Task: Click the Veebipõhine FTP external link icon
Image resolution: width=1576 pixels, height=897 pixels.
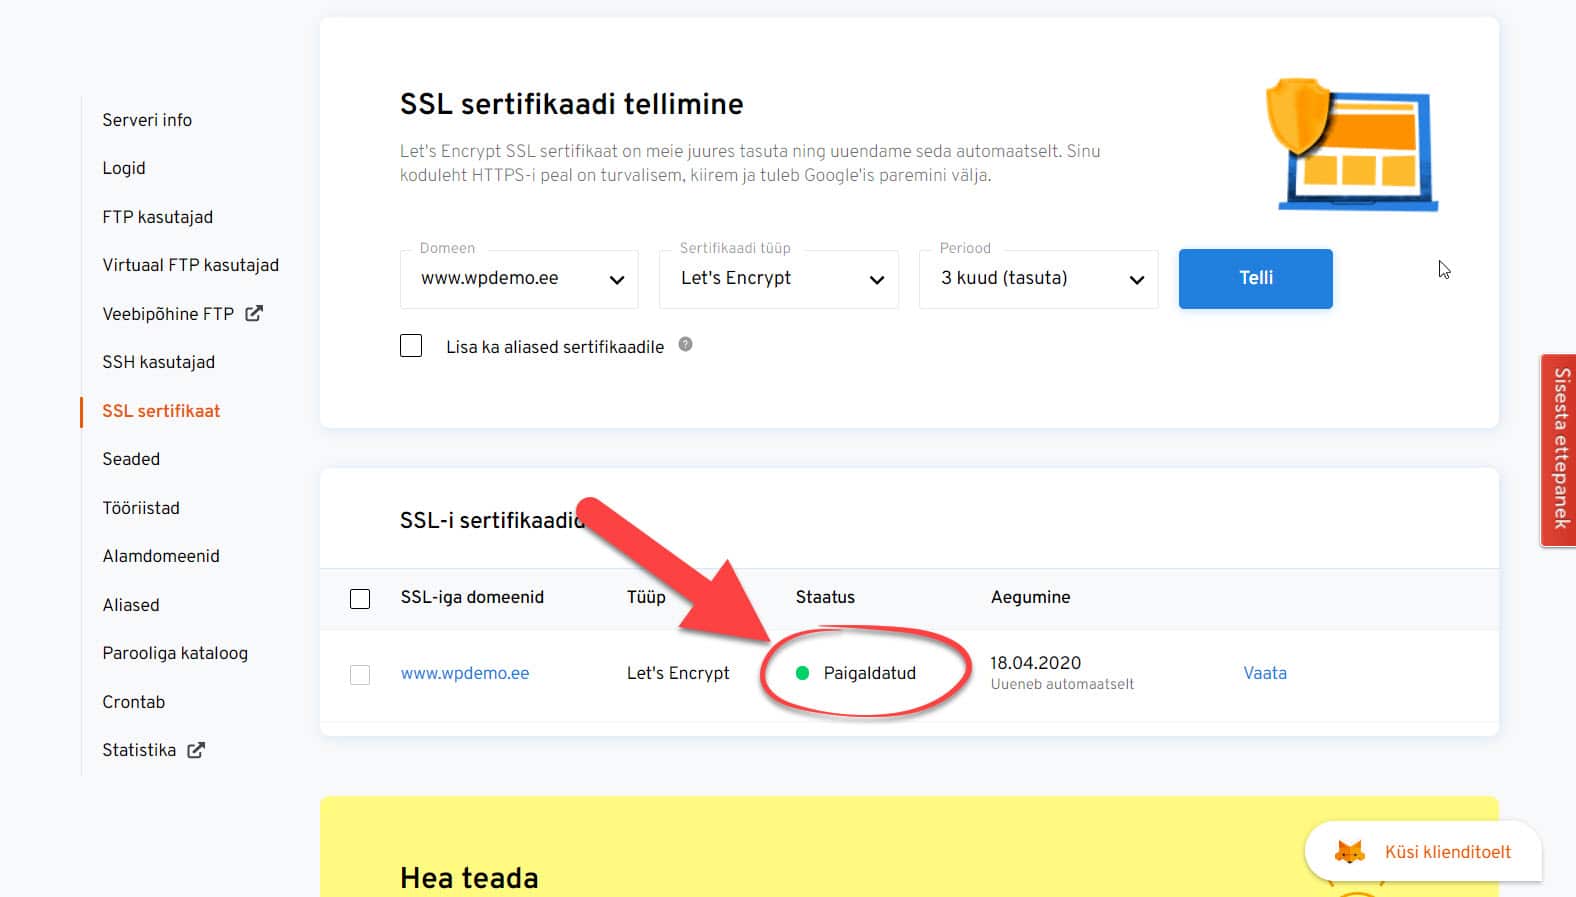Action: (x=254, y=313)
